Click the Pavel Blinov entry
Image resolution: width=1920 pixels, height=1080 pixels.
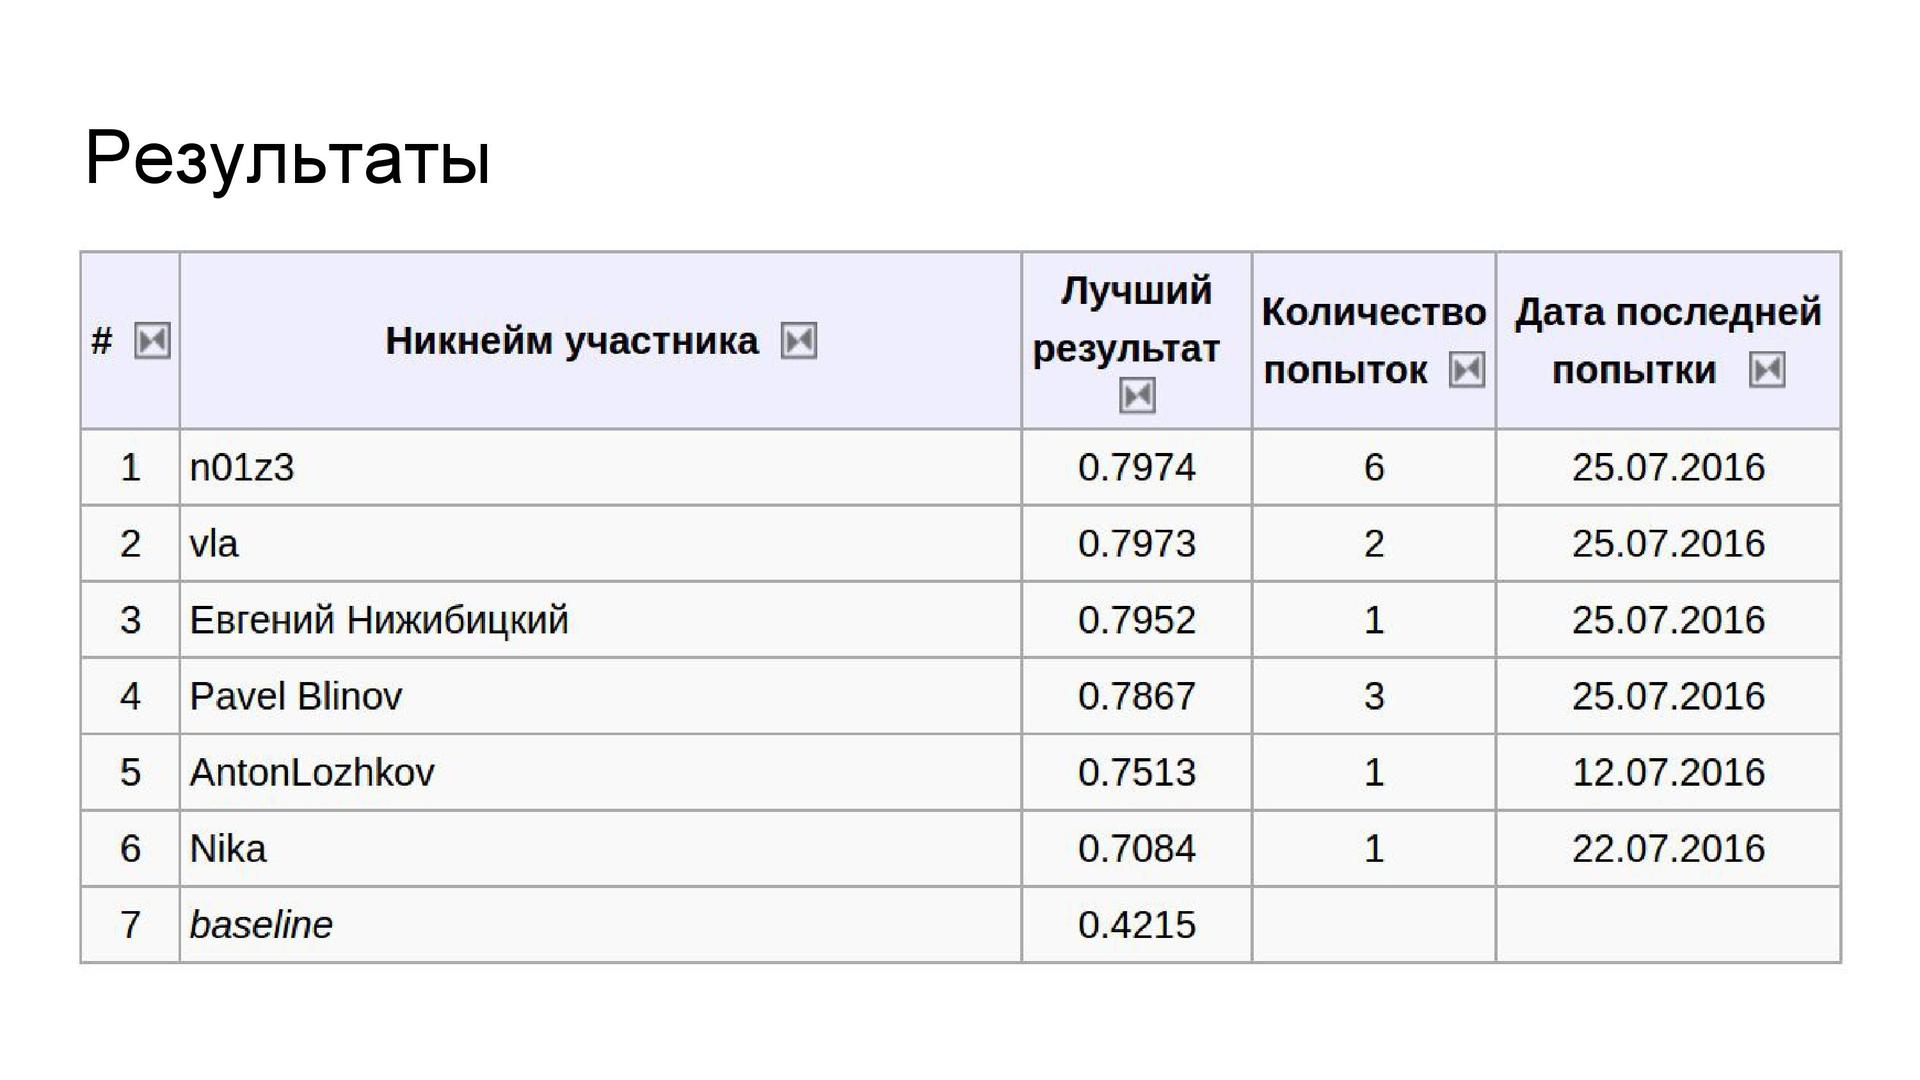click(296, 696)
